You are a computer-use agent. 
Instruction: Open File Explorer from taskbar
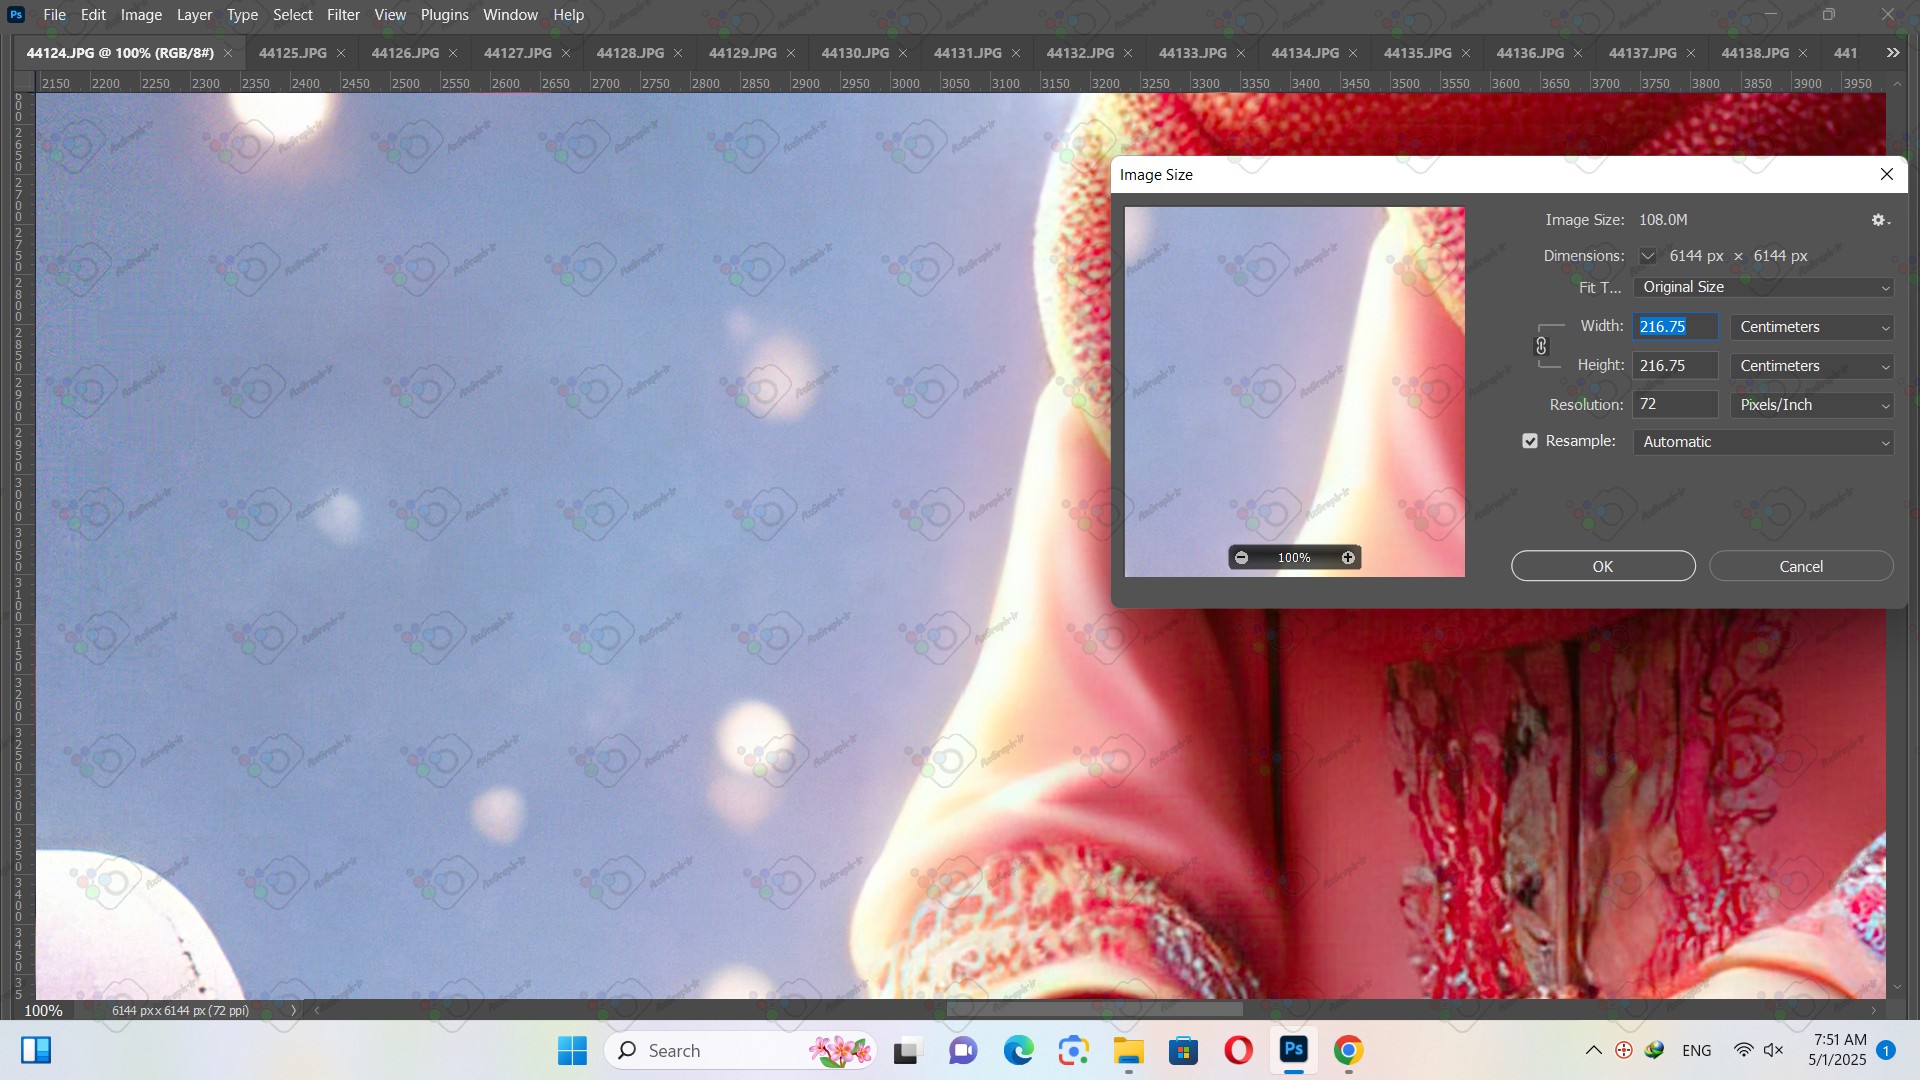[x=1129, y=1051]
